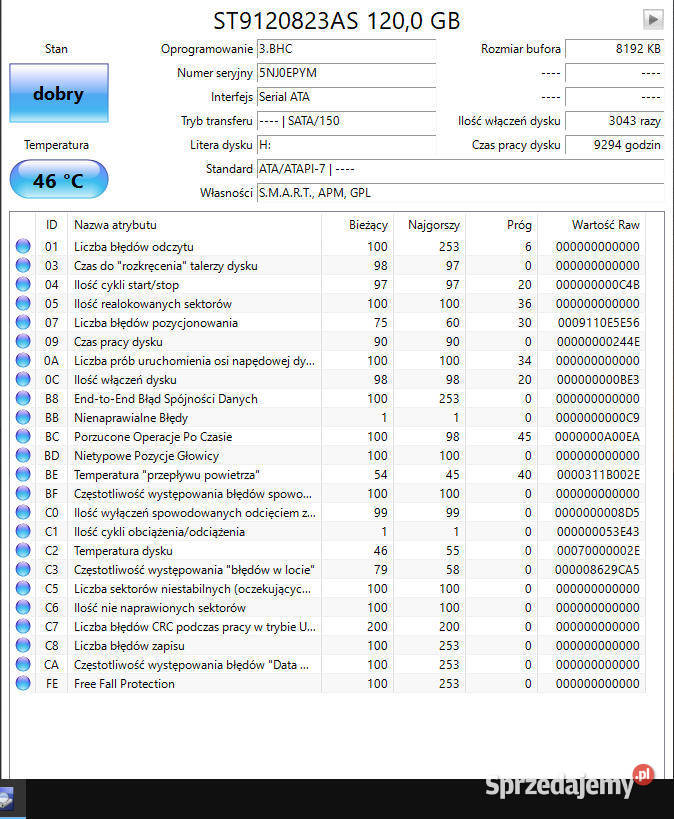The height and width of the screenshot is (819, 674).
Task: Click status orb for attribute BC row
Action: click(x=23, y=436)
